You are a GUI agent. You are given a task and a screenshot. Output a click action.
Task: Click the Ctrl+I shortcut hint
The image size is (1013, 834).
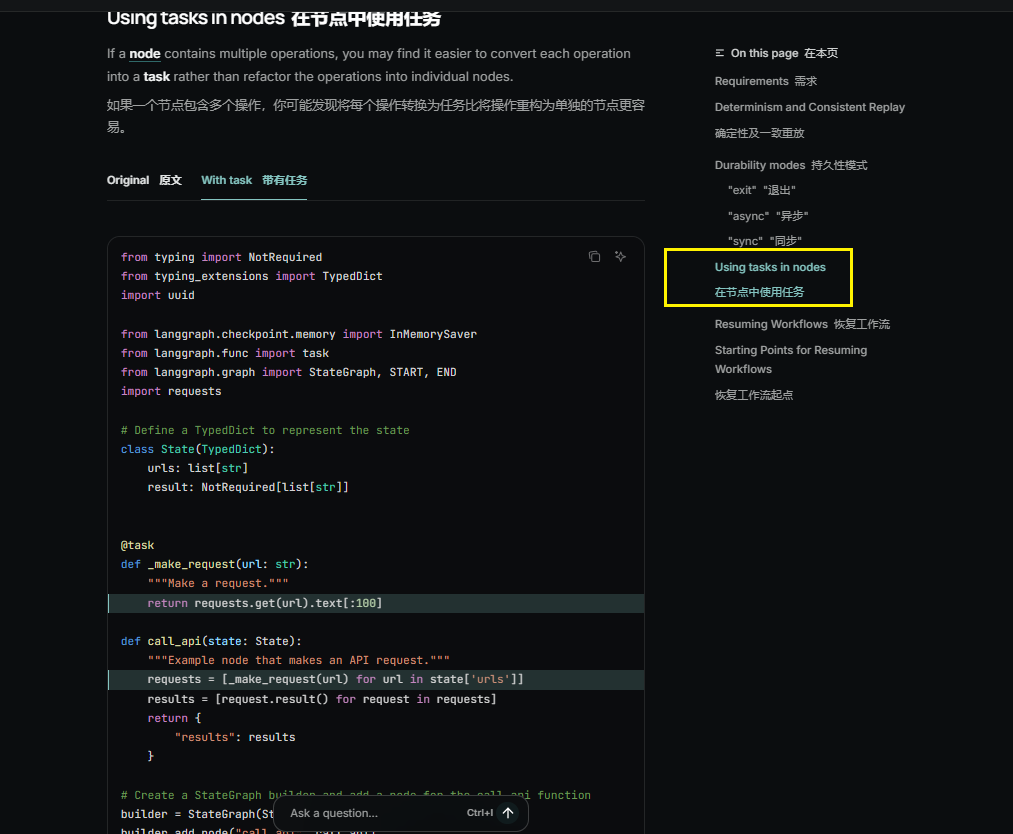480,813
